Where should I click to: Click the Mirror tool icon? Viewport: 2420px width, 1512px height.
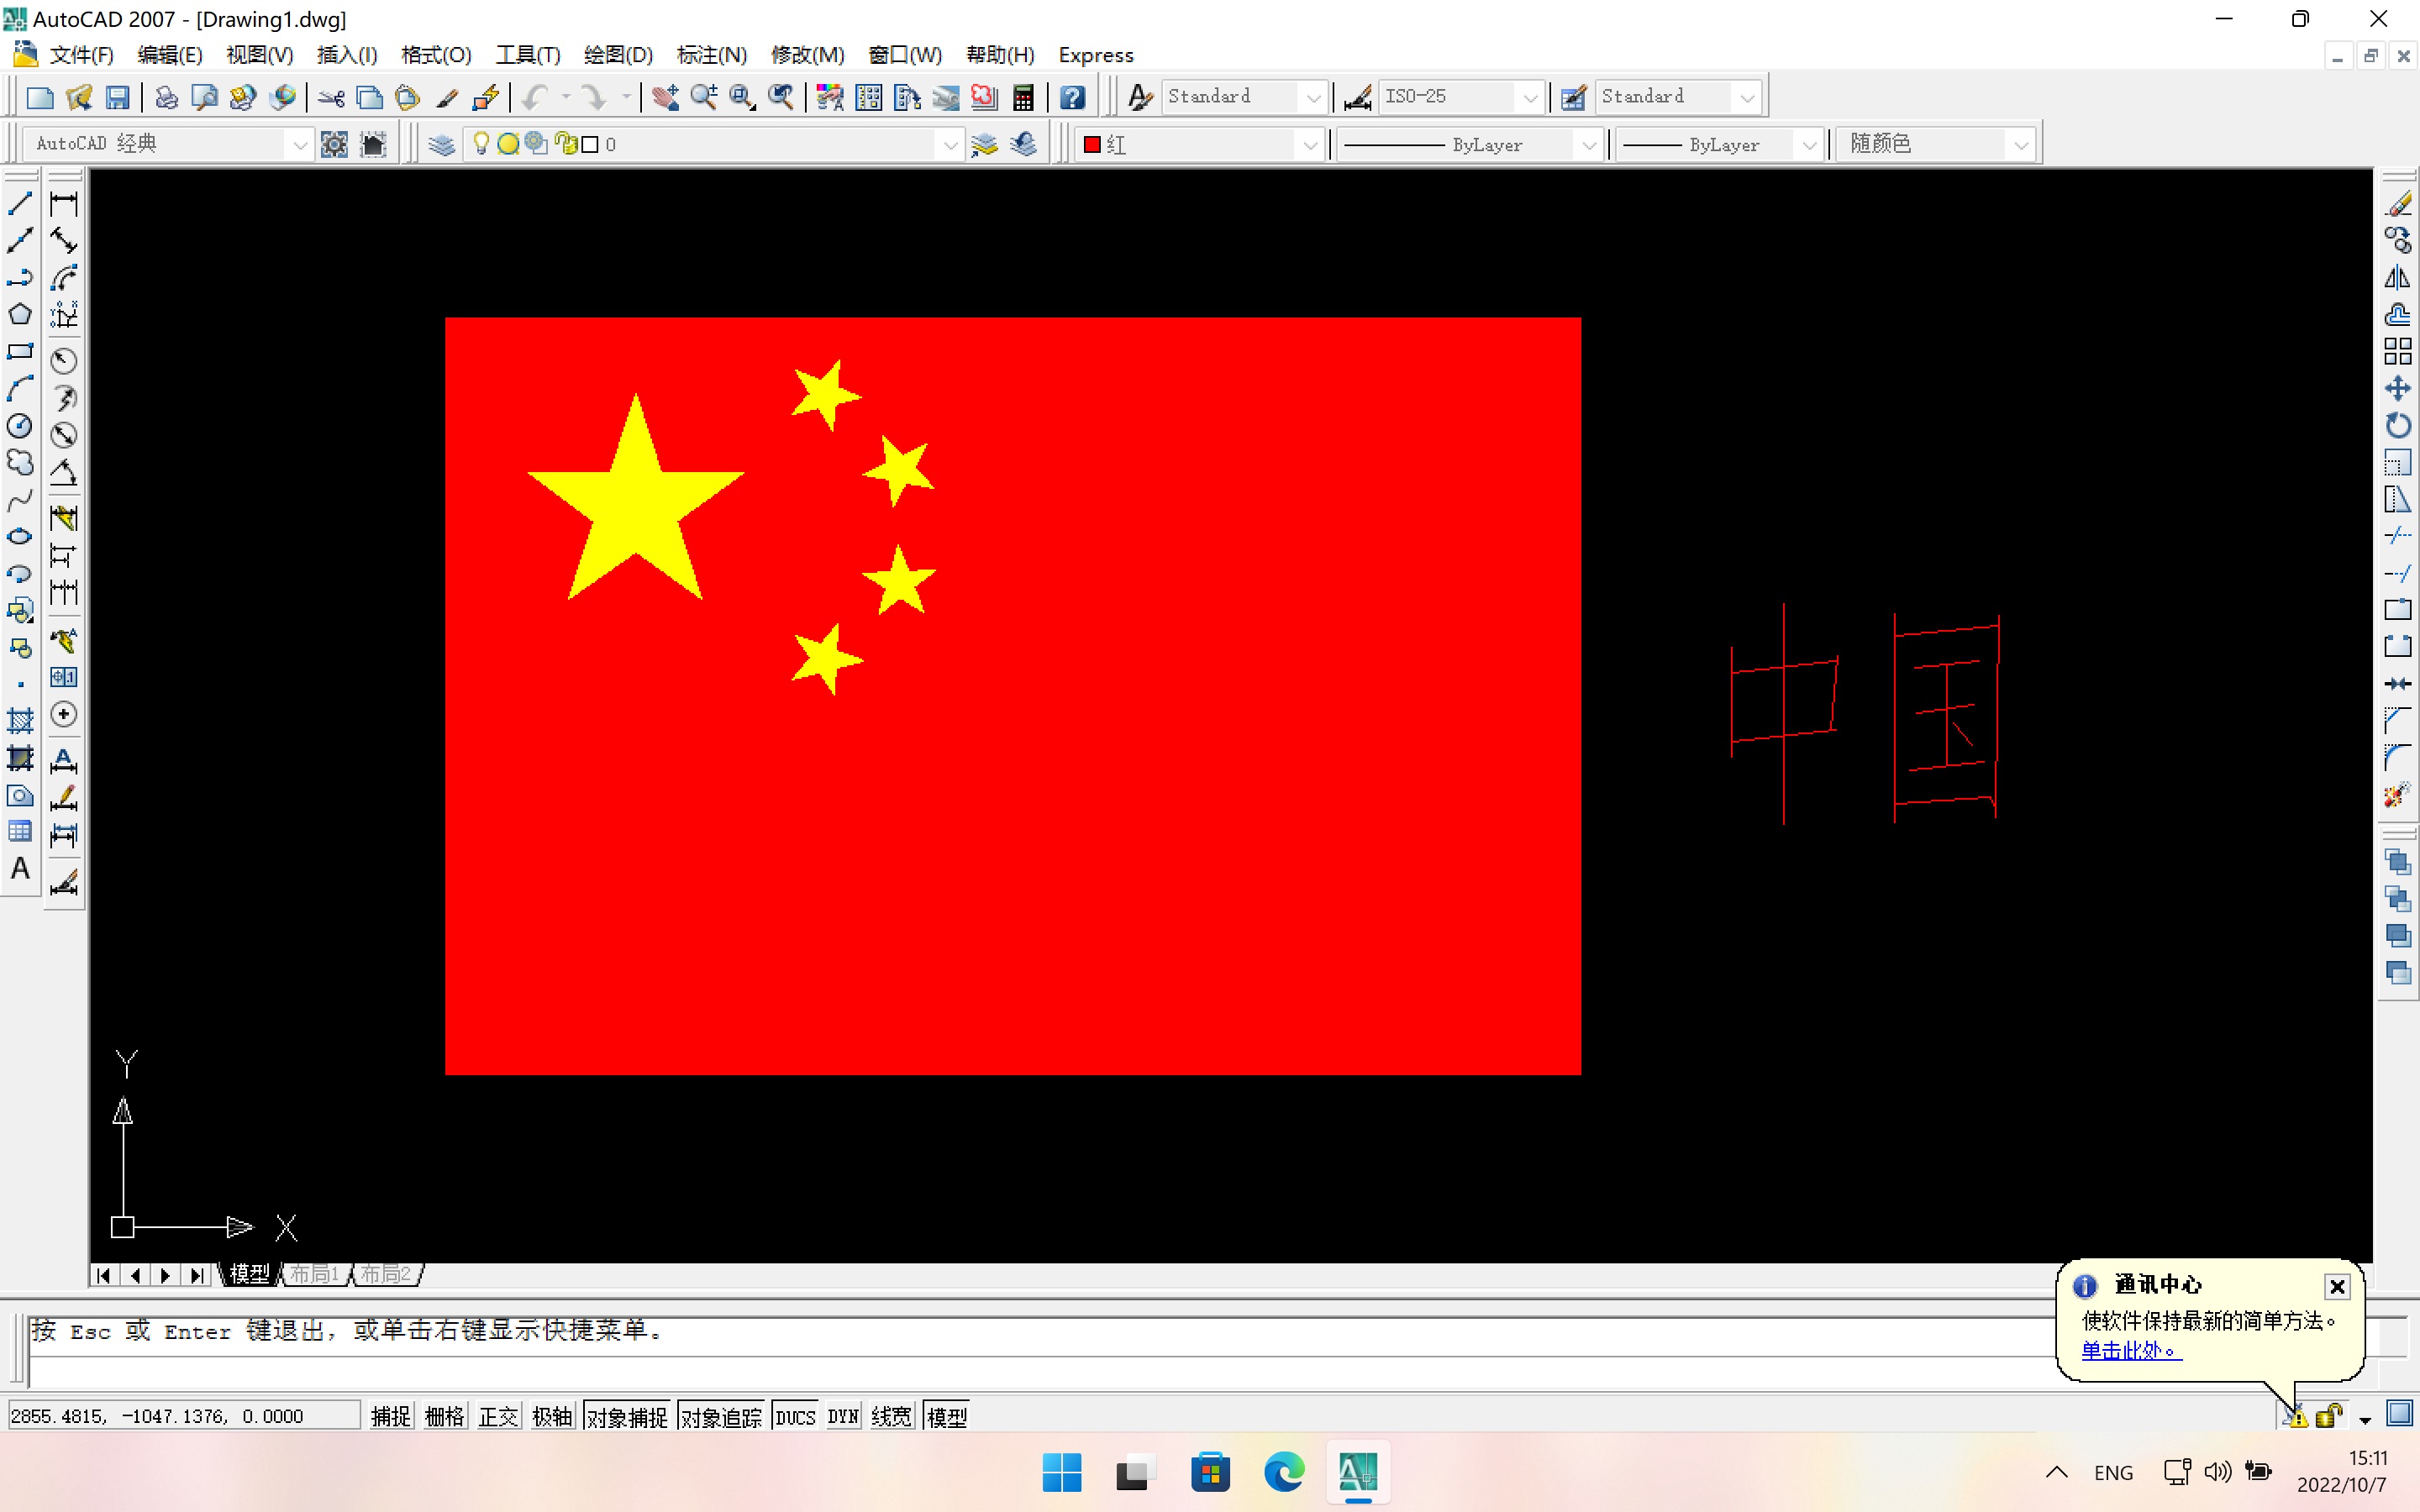click(x=2397, y=277)
